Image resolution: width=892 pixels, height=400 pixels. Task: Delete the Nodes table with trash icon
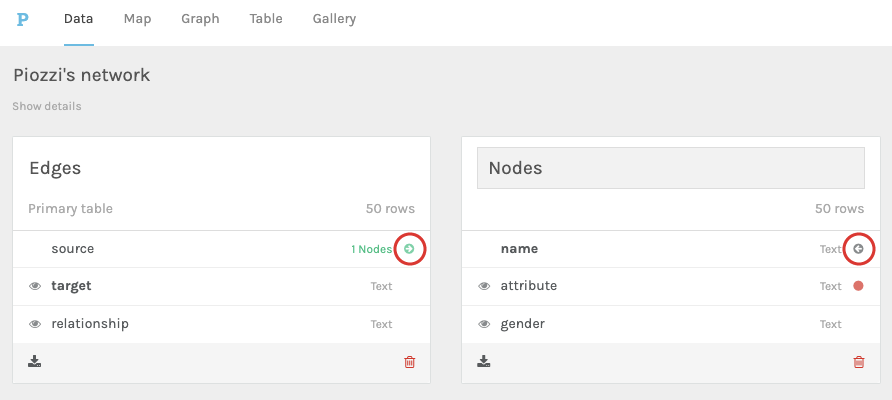pyautogui.click(x=858, y=362)
